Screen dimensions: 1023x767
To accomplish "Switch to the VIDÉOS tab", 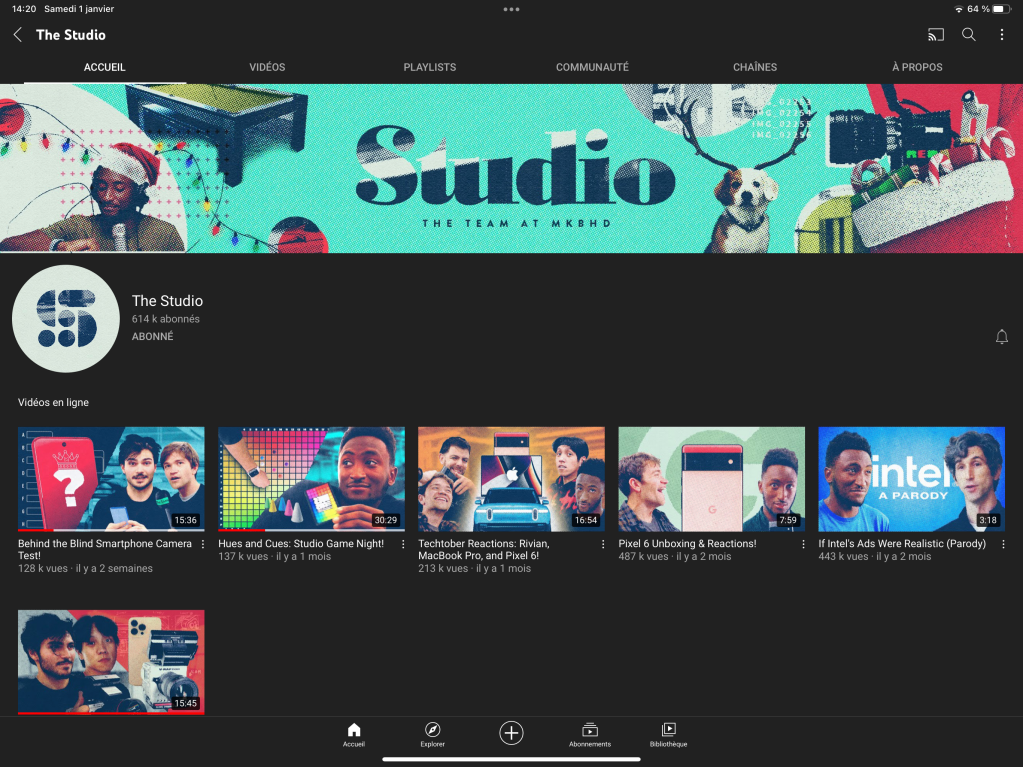I will (x=267, y=67).
